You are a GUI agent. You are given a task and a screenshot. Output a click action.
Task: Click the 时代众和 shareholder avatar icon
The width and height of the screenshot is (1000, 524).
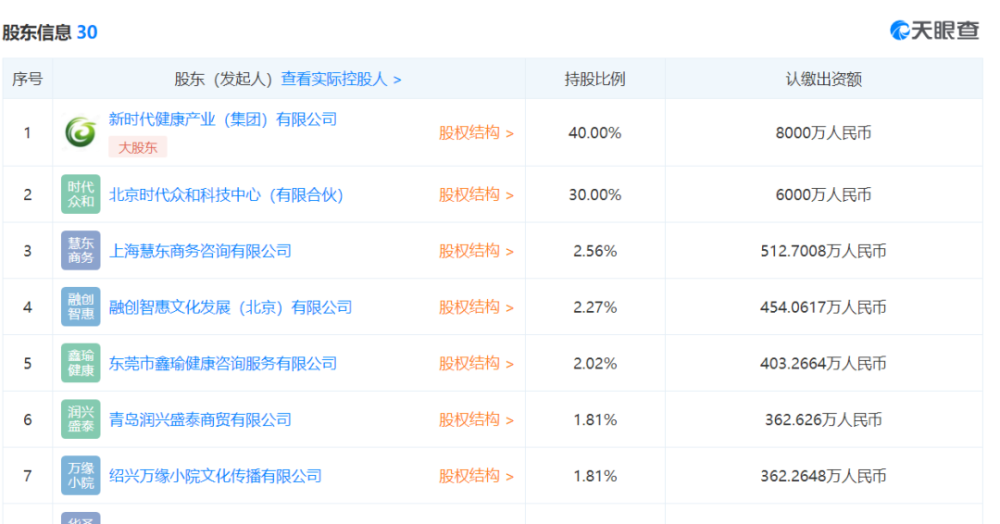[80, 194]
